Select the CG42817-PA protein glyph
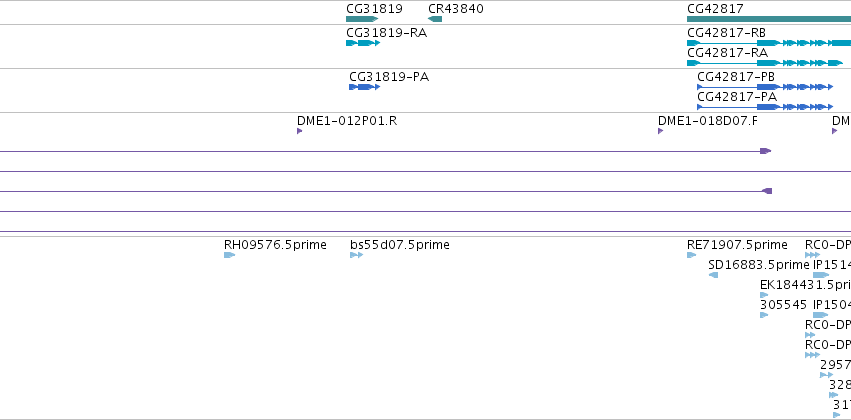 click(x=765, y=107)
